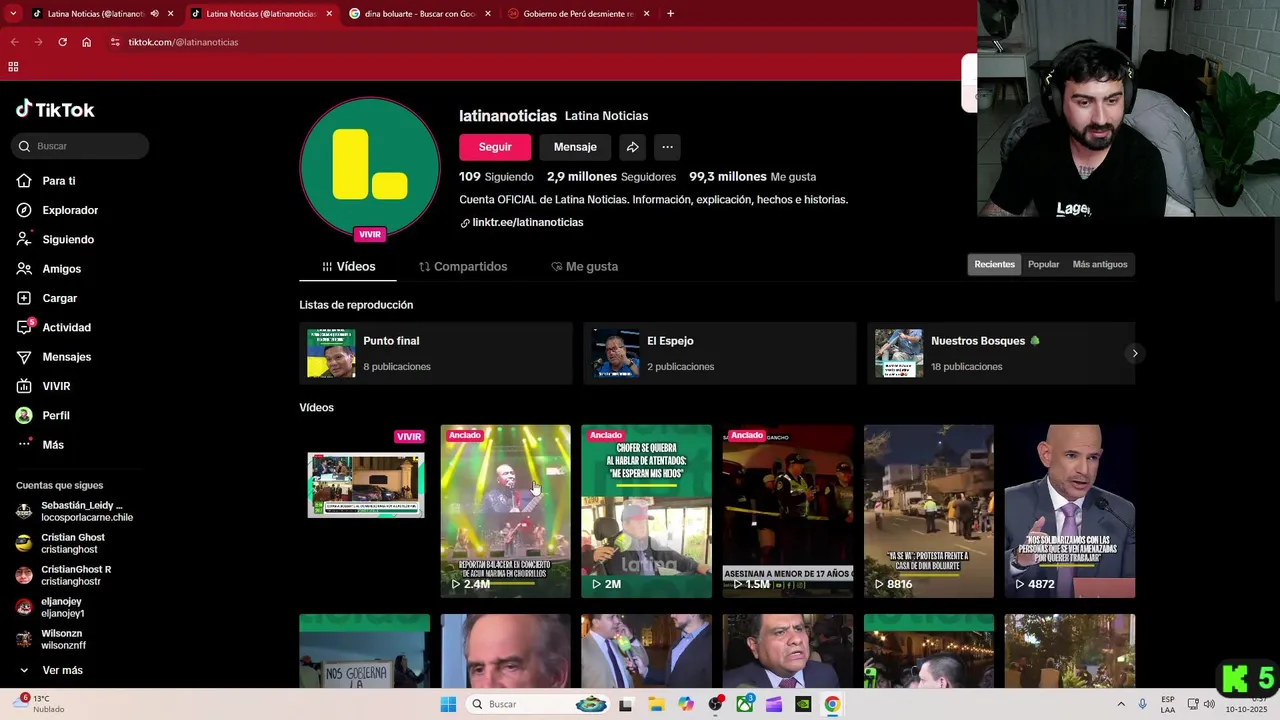
Task: Open Amigos in the sidebar
Action: coord(49,269)
